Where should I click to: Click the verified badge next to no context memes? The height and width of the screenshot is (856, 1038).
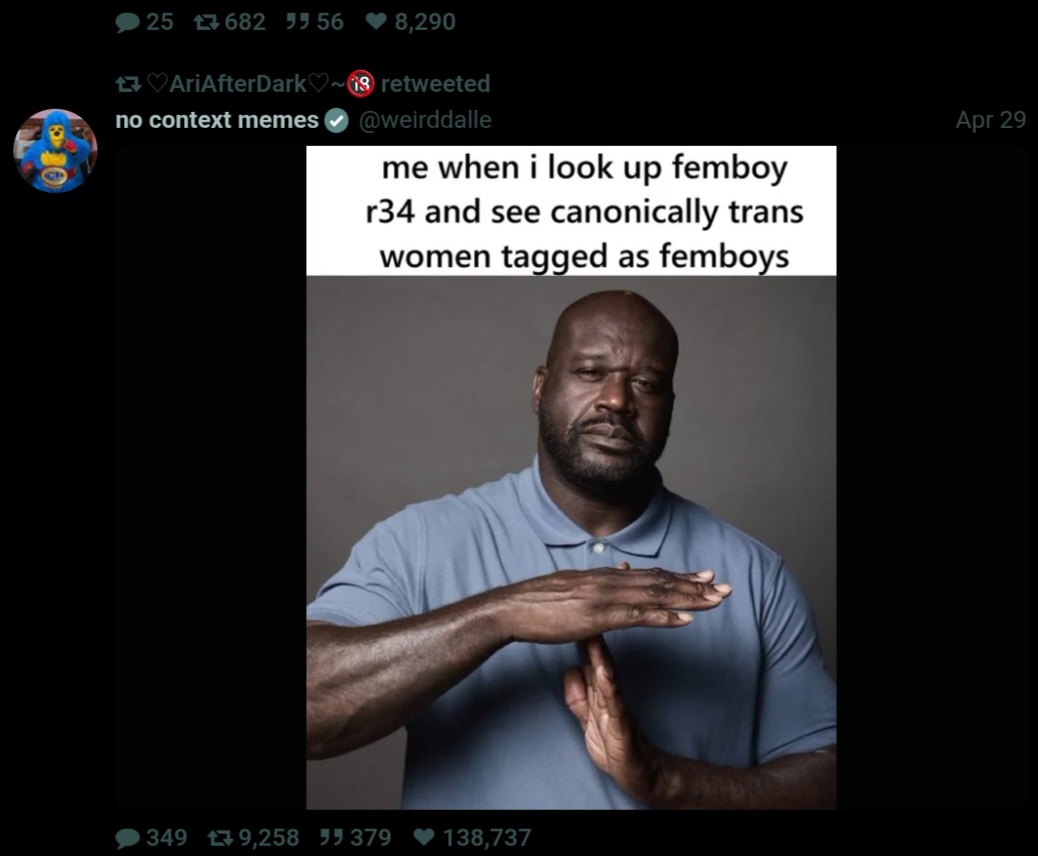click(x=337, y=120)
